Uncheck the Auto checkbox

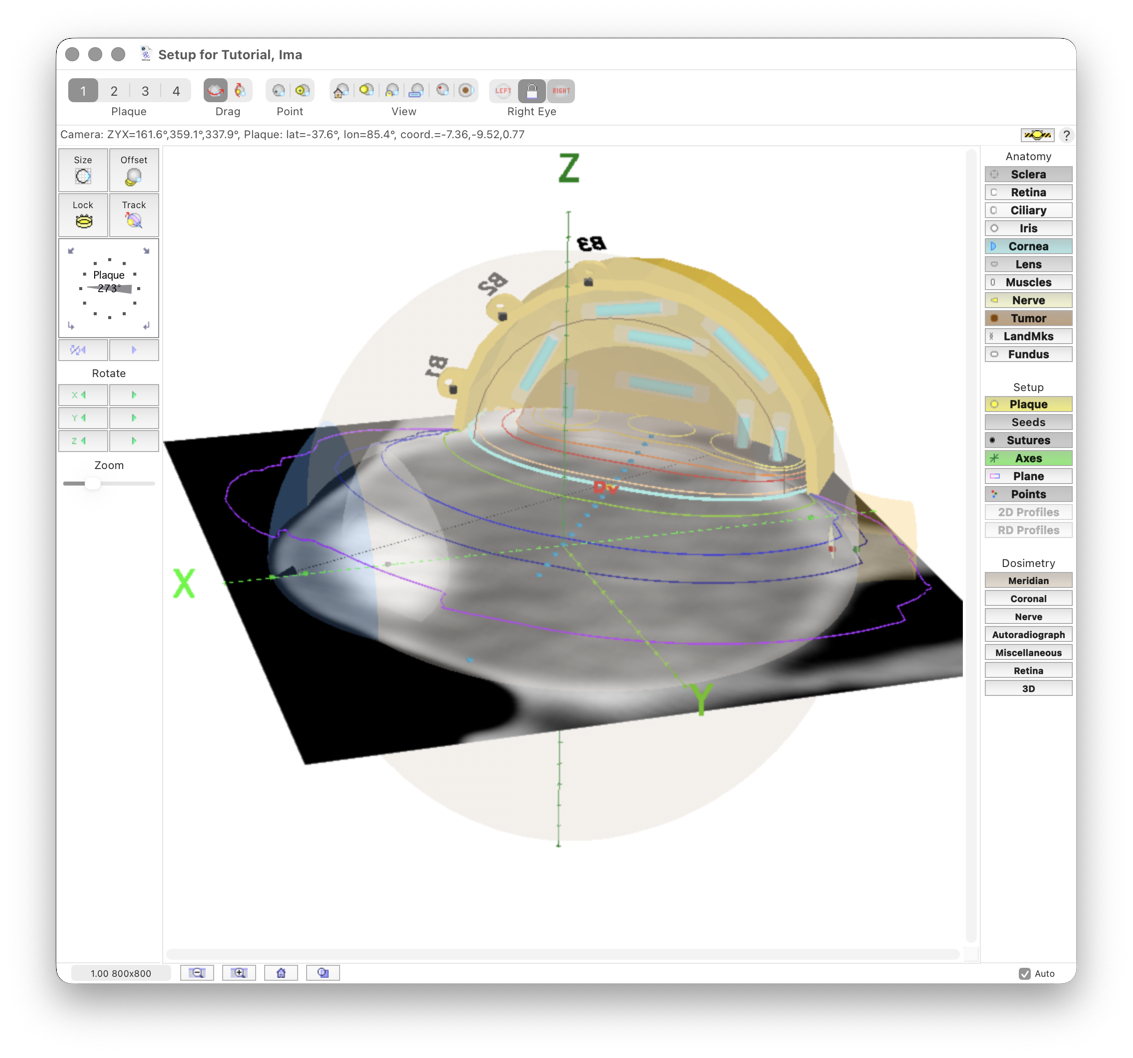pos(1025,972)
